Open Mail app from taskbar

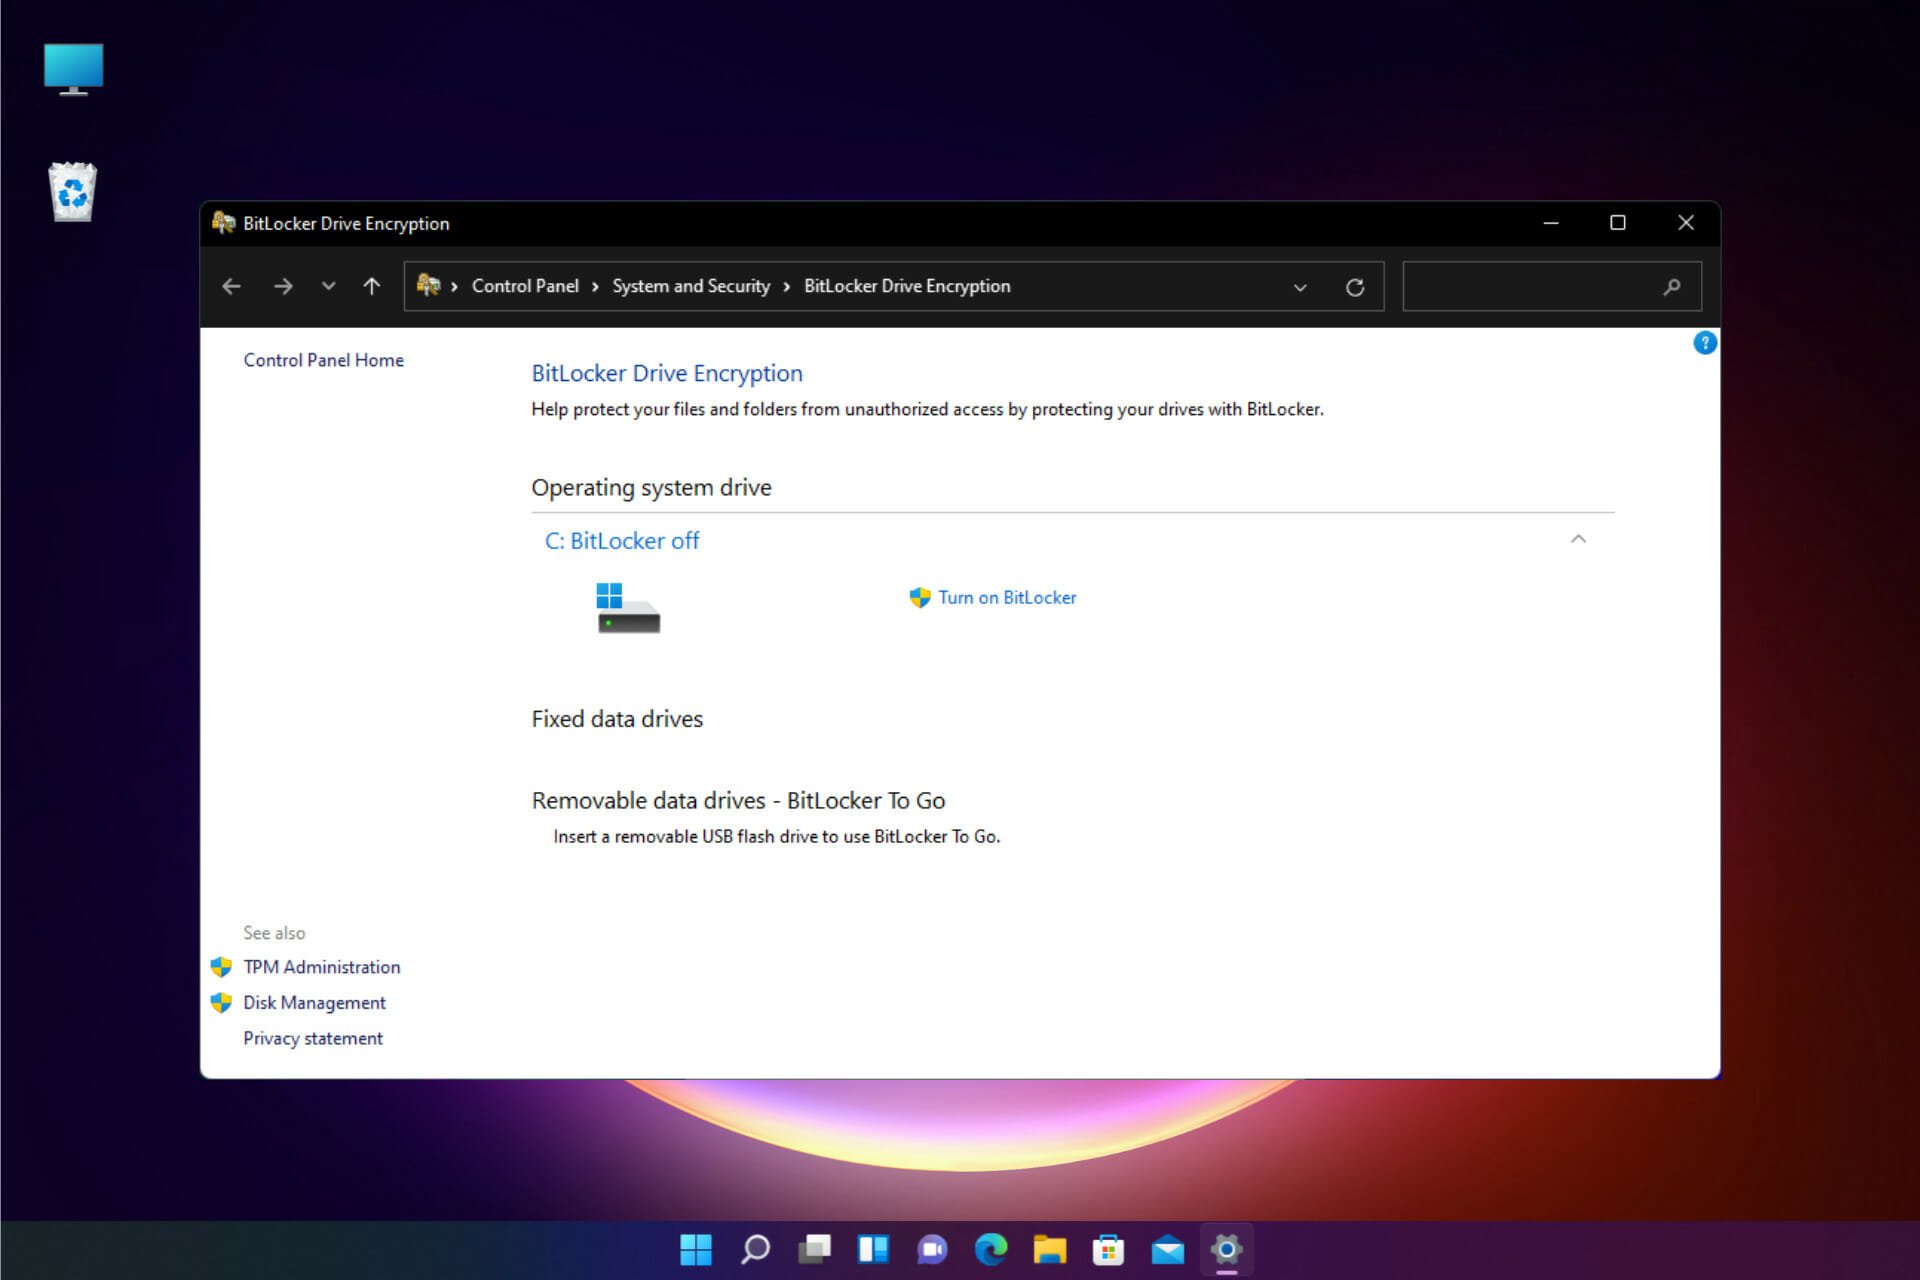[1167, 1250]
